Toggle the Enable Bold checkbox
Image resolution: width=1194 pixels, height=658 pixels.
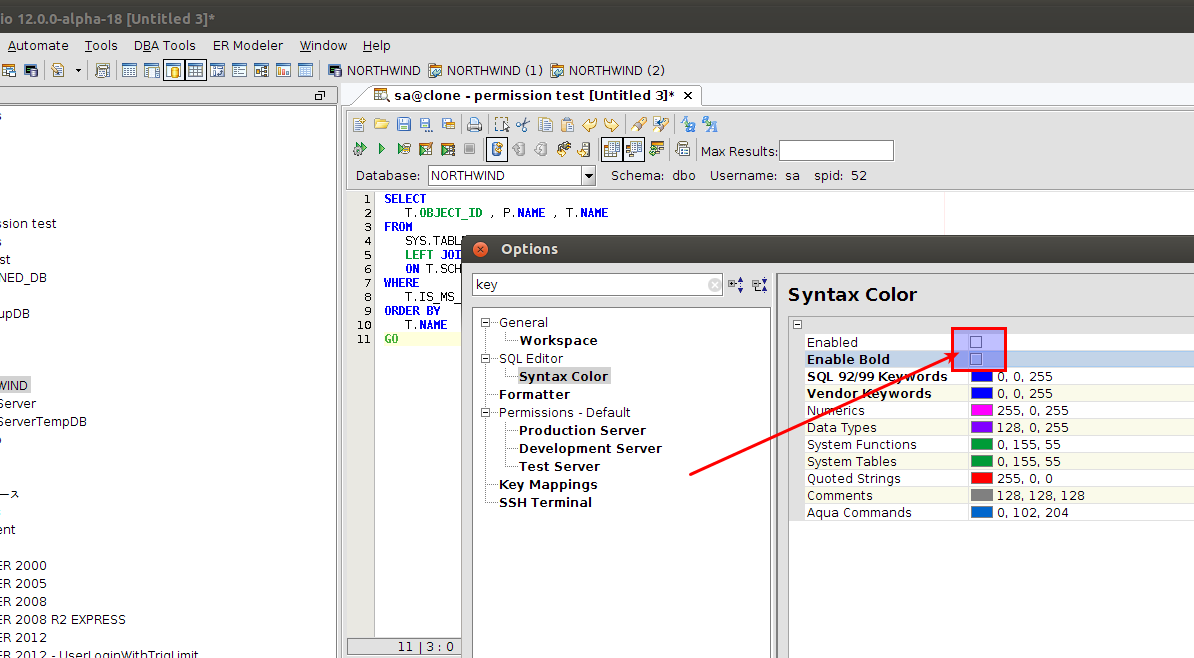pyautogui.click(x=976, y=359)
